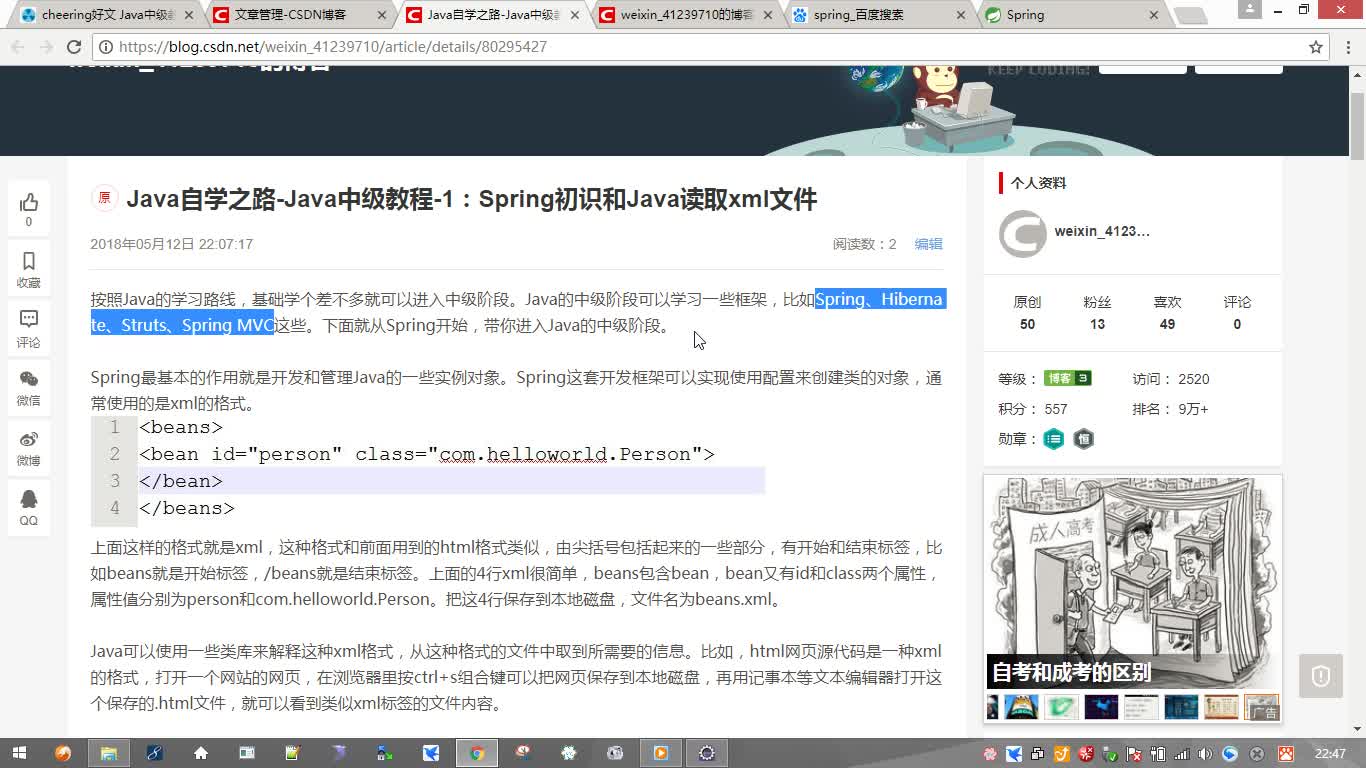Image resolution: width=1366 pixels, height=768 pixels.
Task: Click the profile avatar image
Action: click(1022, 234)
